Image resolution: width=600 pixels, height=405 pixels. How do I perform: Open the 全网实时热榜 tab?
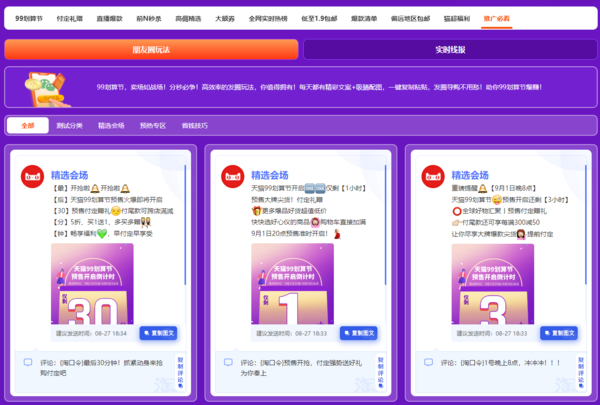[268, 18]
